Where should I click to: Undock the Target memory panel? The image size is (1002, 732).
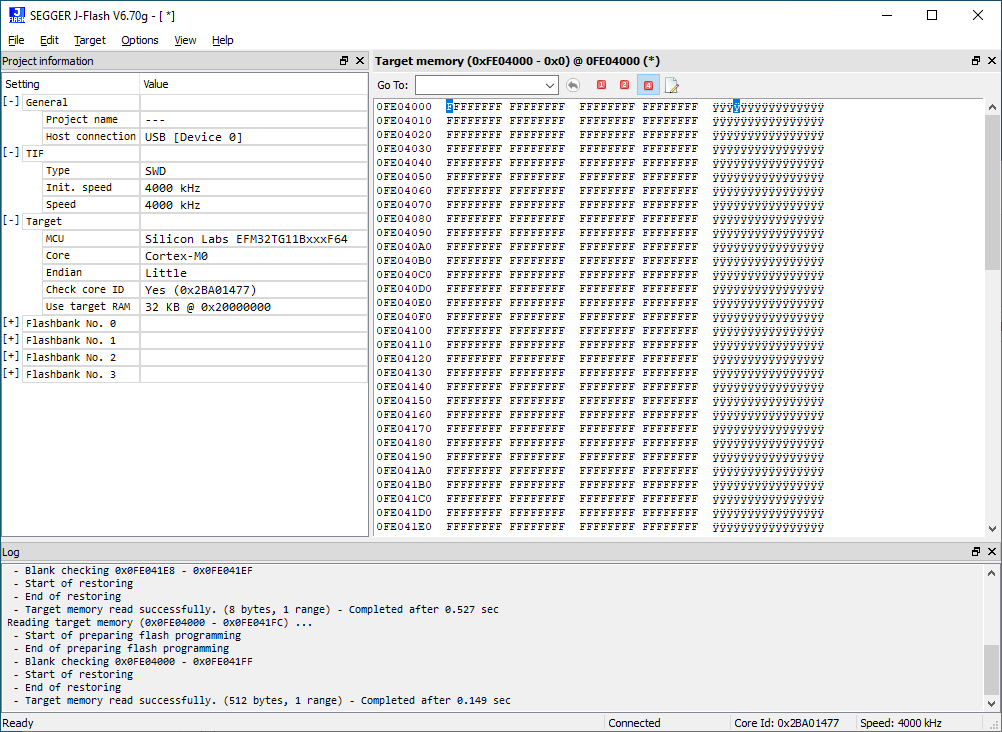click(x=976, y=61)
